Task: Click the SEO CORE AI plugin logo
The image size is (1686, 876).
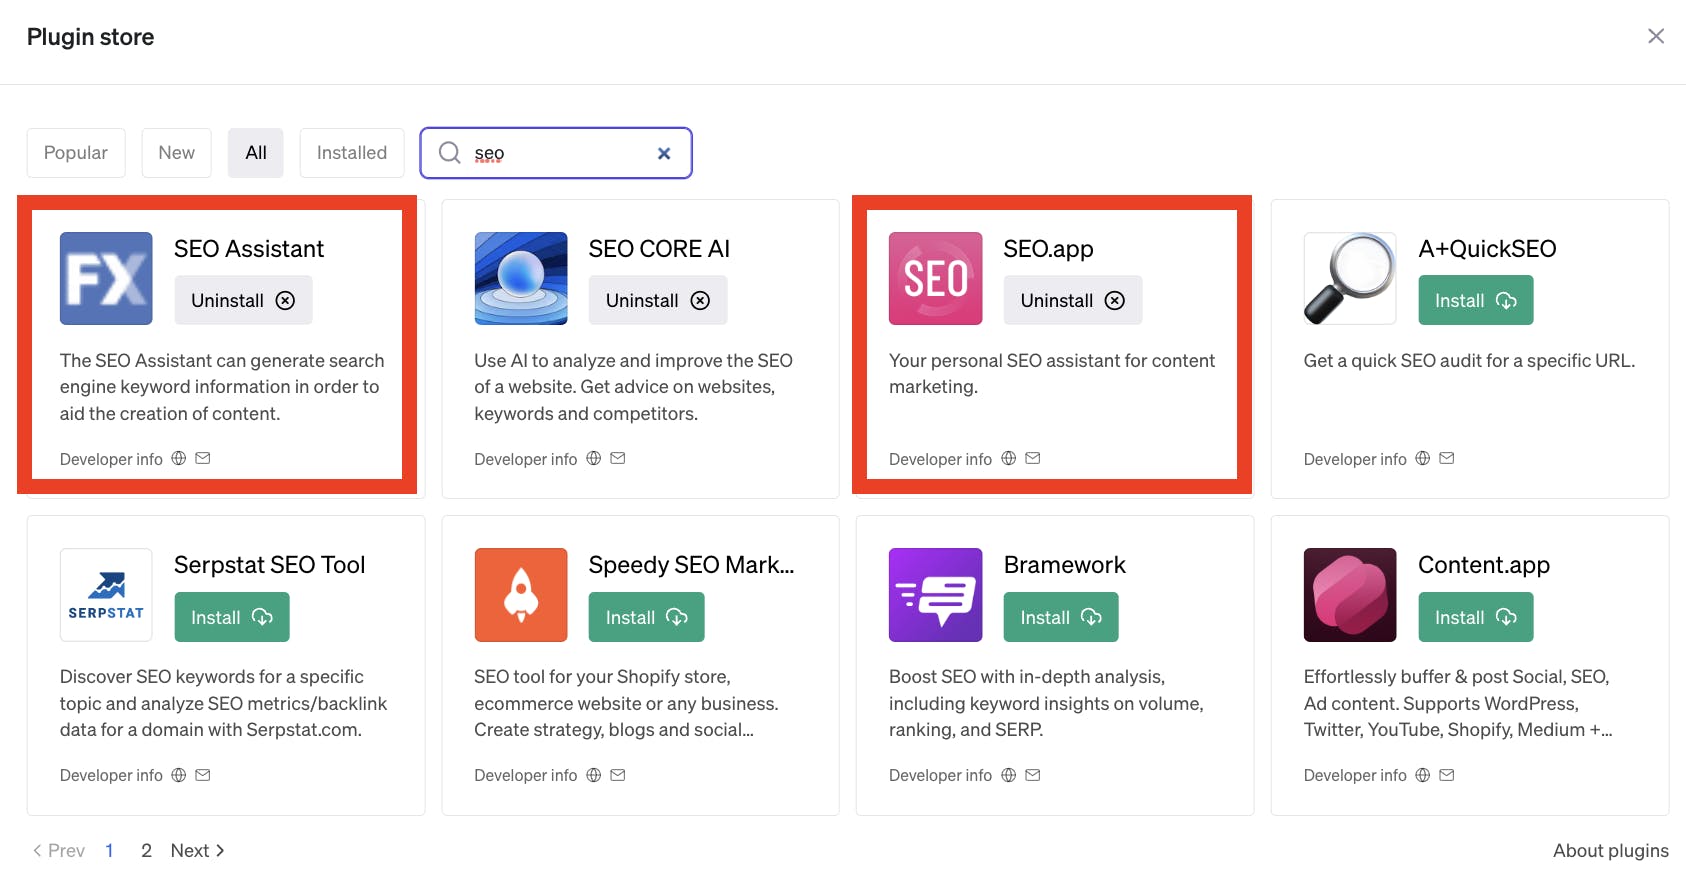Action: [x=521, y=278]
